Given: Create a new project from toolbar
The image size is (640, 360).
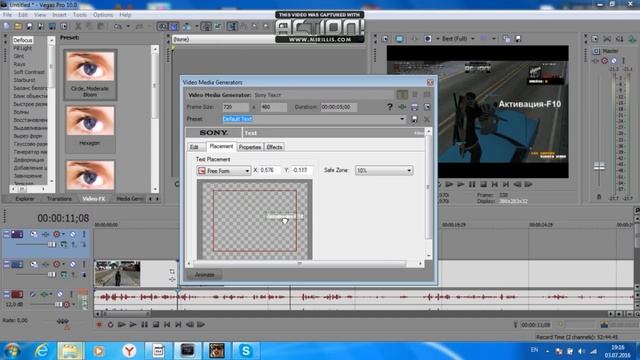Looking at the screenshot, I should [x=7, y=27].
